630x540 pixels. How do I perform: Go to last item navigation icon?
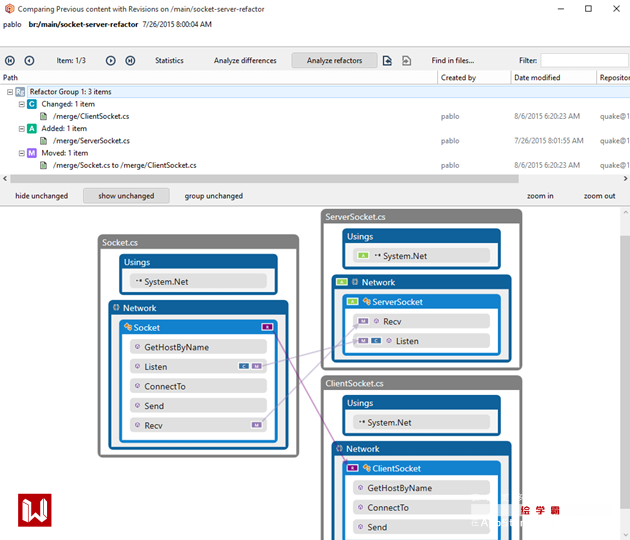130,61
